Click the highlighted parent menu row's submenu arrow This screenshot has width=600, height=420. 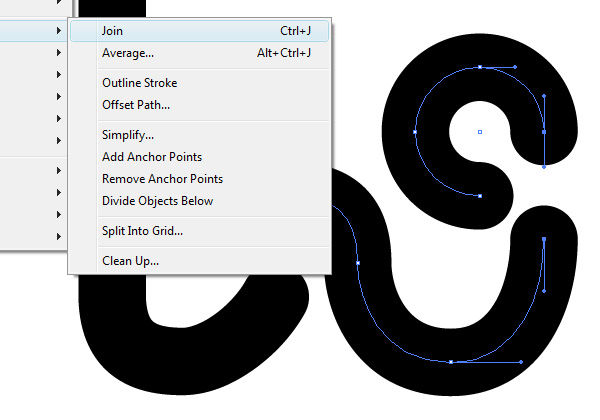click(59, 30)
